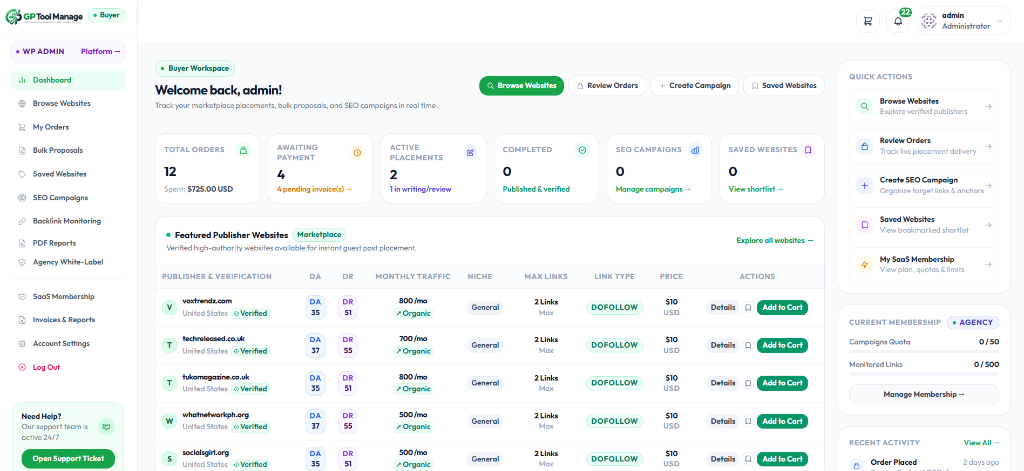This screenshot has width=1024, height=471.
Task: Open the shopping cart icon in header
Action: coord(867,21)
